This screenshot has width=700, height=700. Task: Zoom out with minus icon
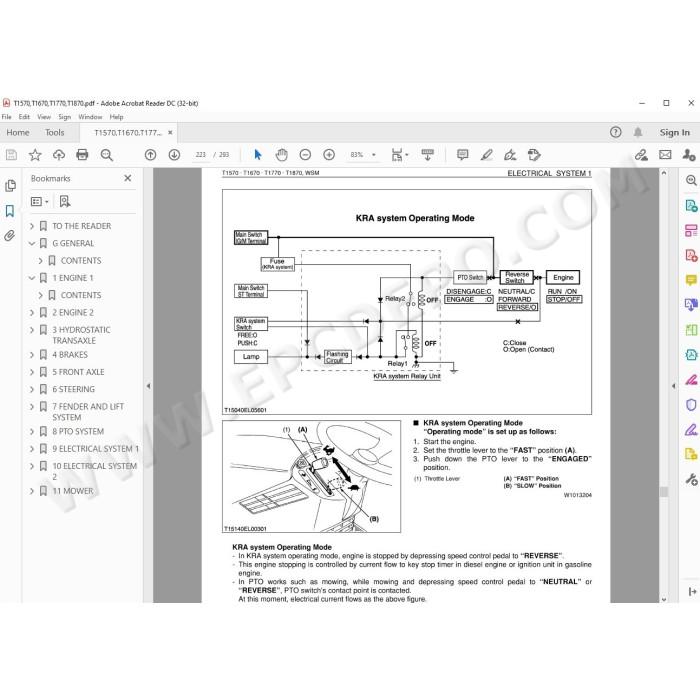coord(305,155)
